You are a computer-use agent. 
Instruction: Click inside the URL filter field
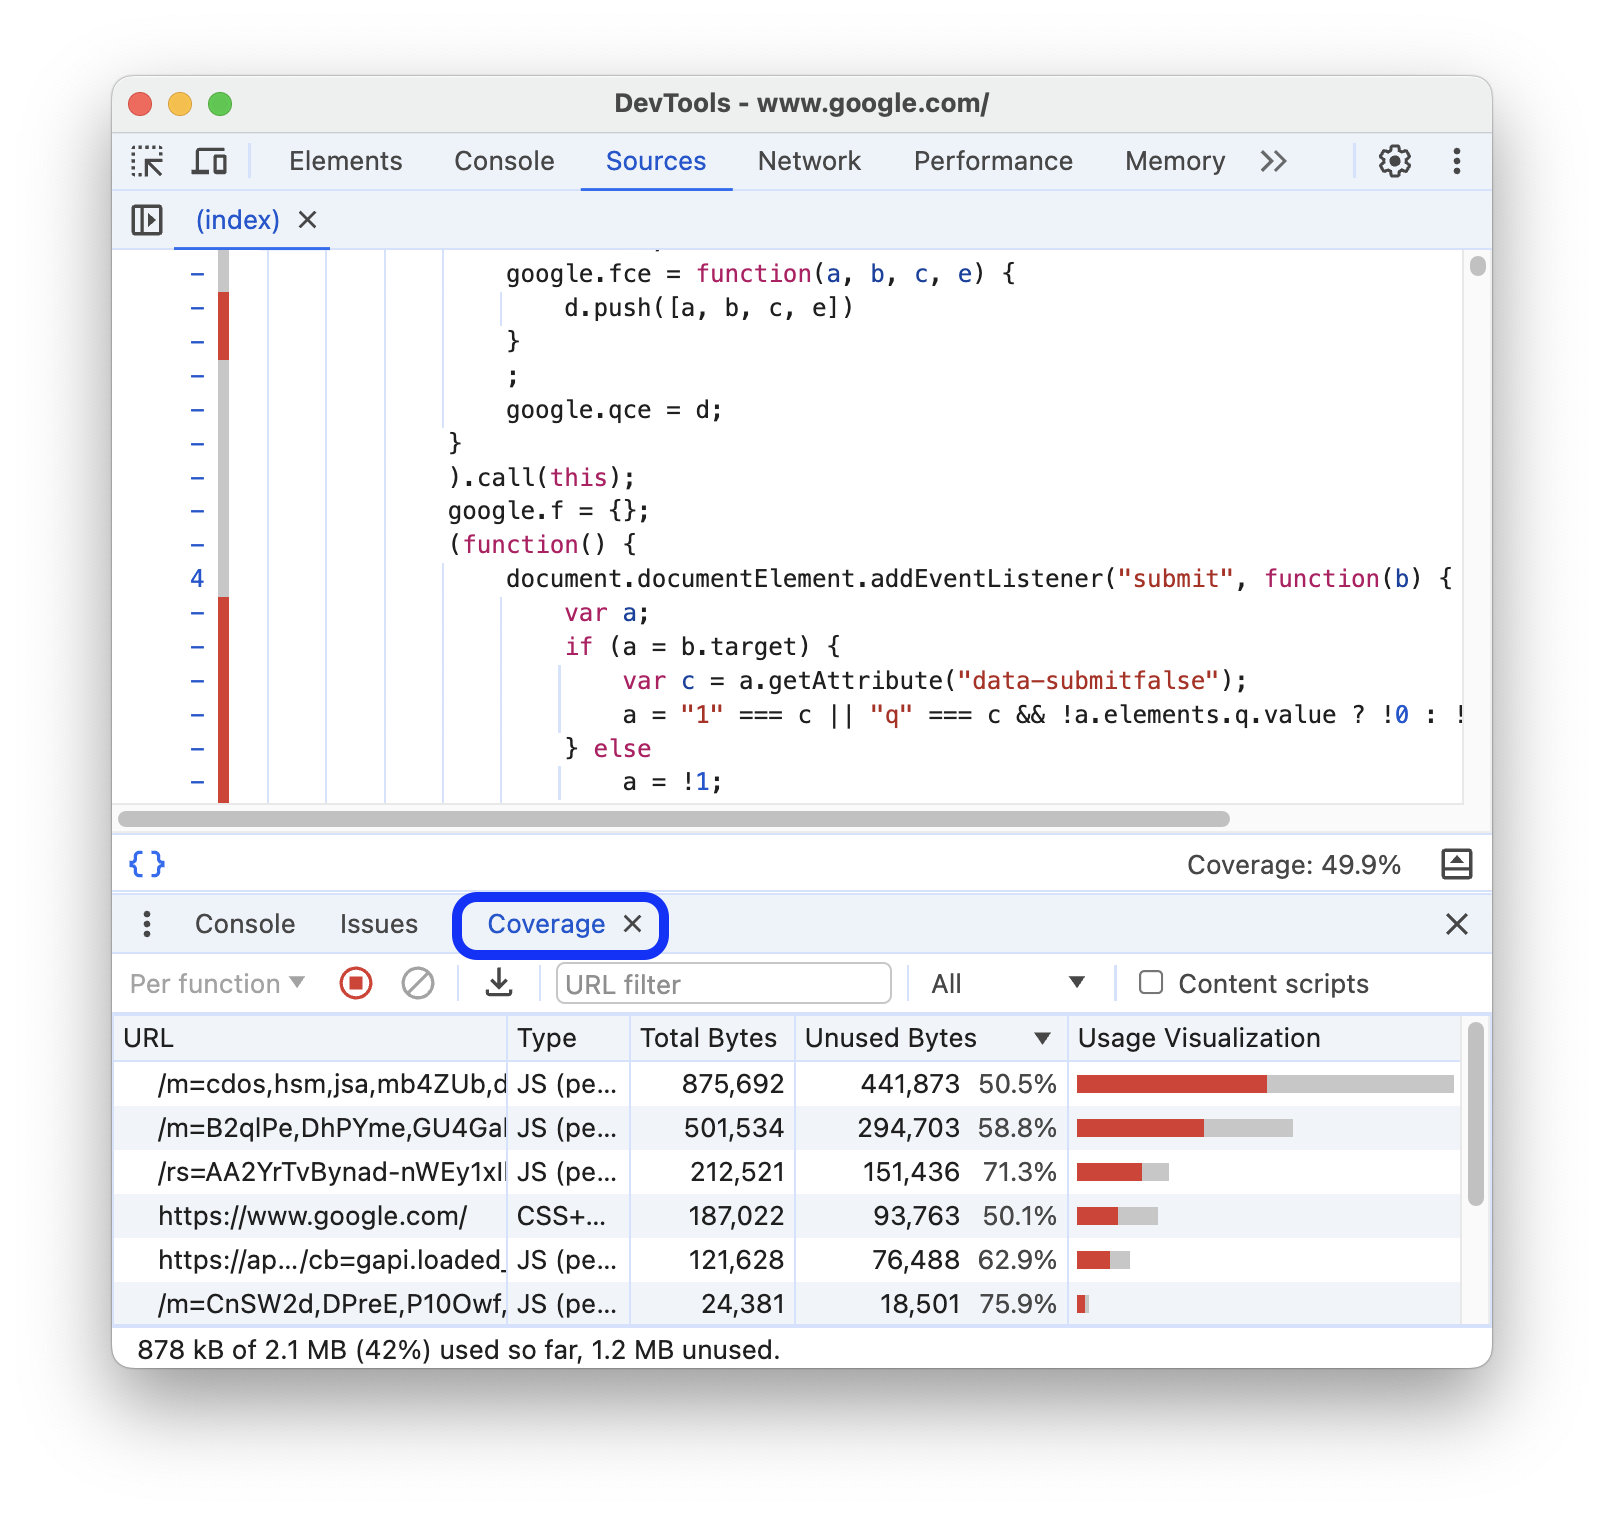723,983
